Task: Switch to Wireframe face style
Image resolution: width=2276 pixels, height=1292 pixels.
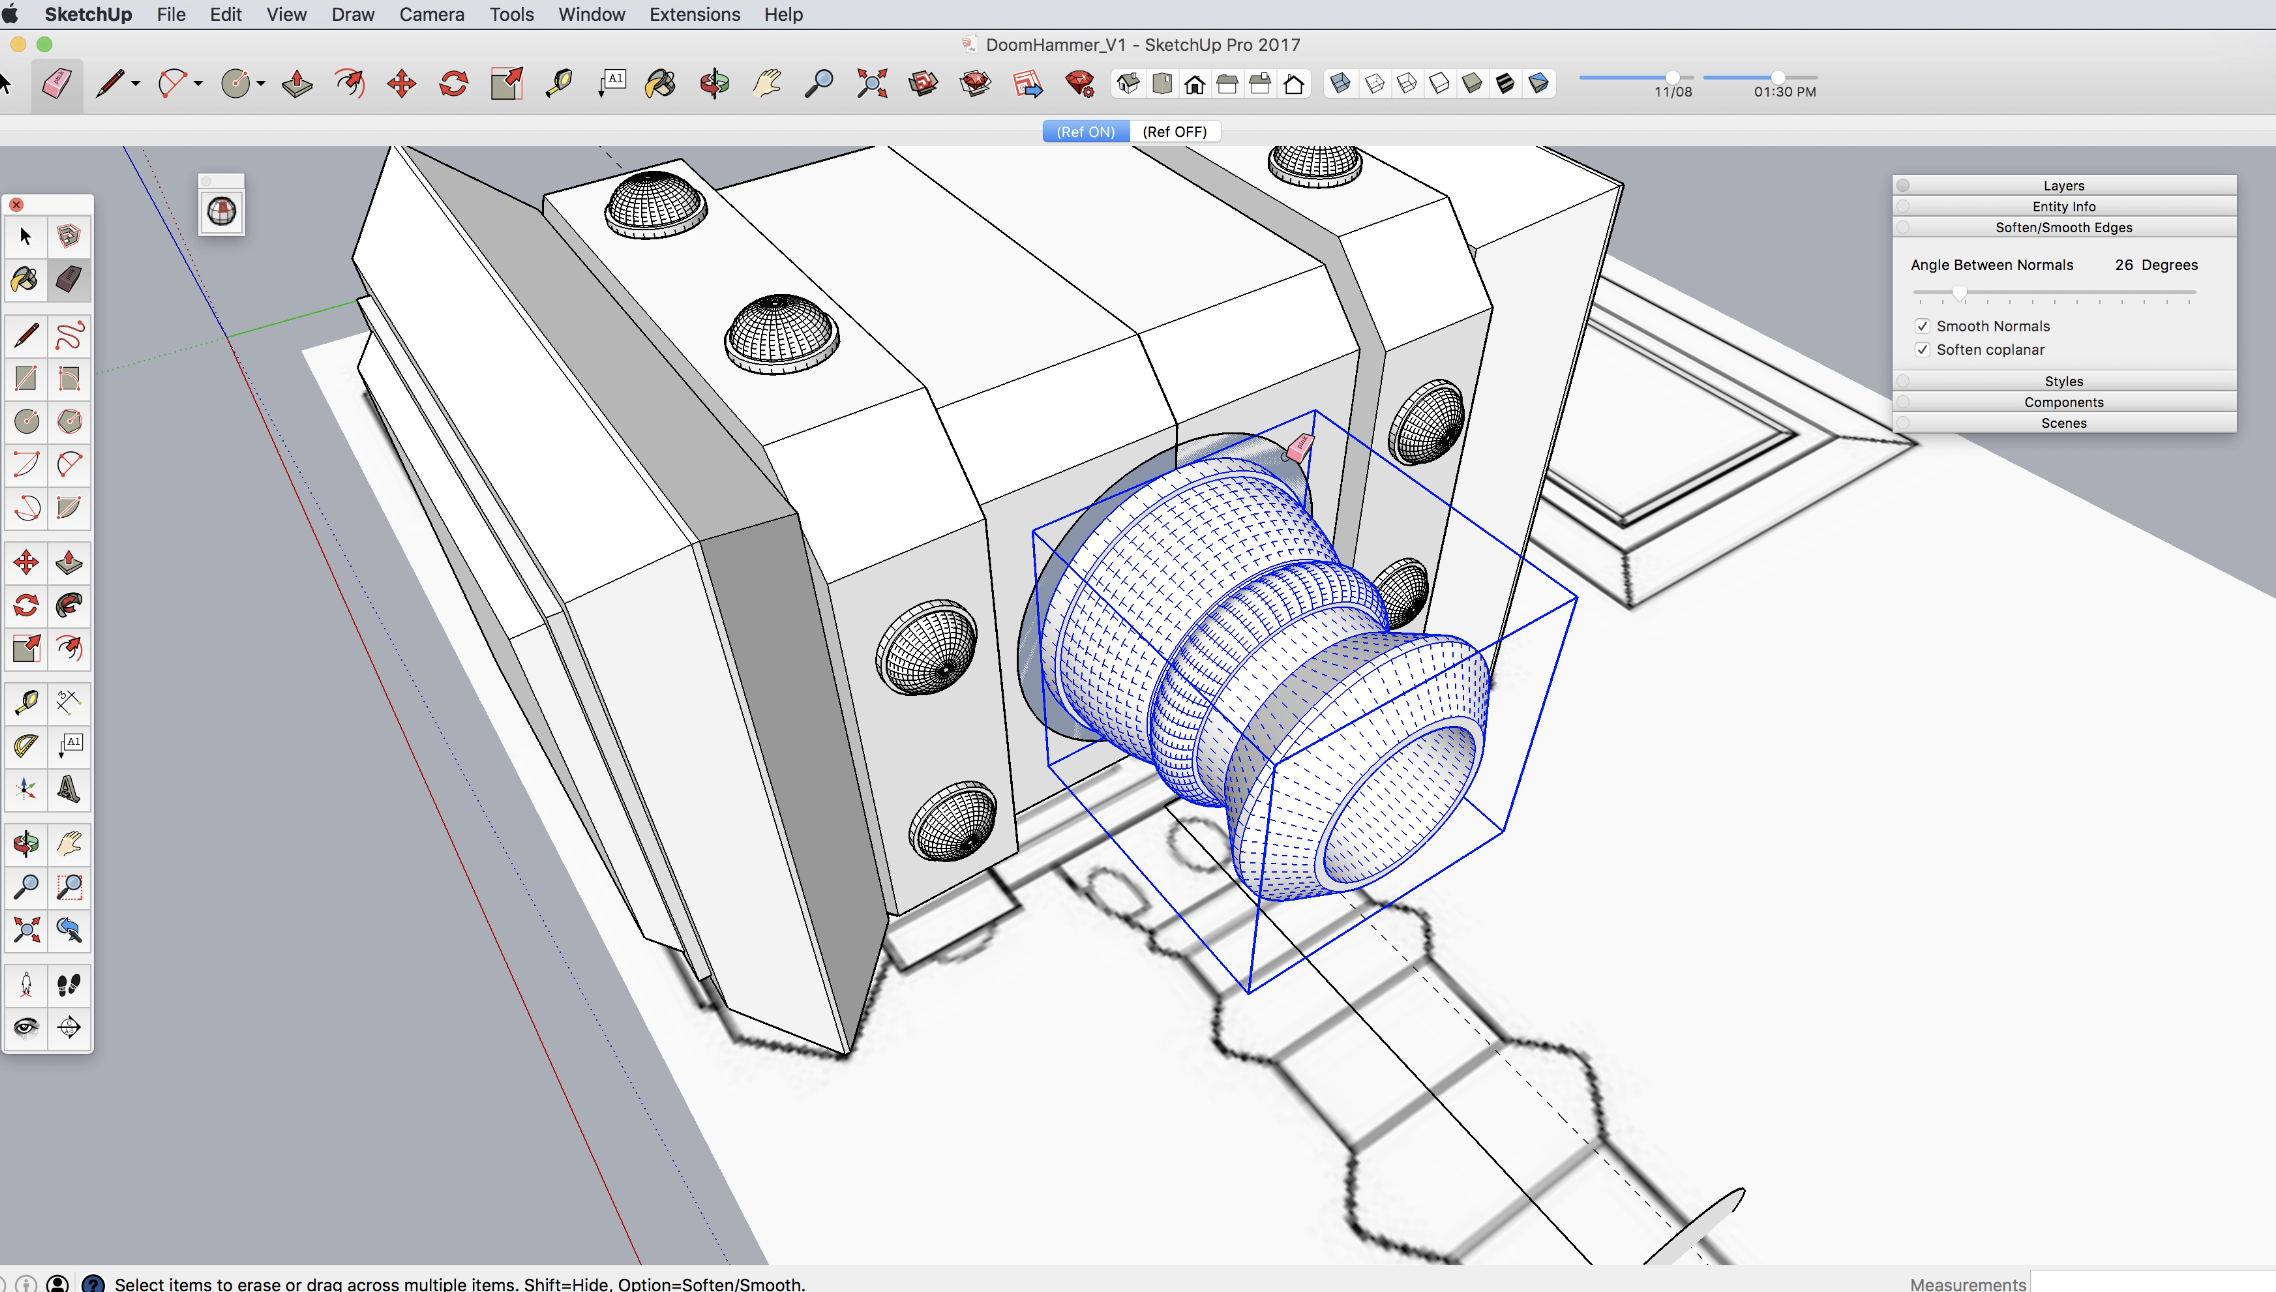Action: pyautogui.click(x=1407, y=84)
